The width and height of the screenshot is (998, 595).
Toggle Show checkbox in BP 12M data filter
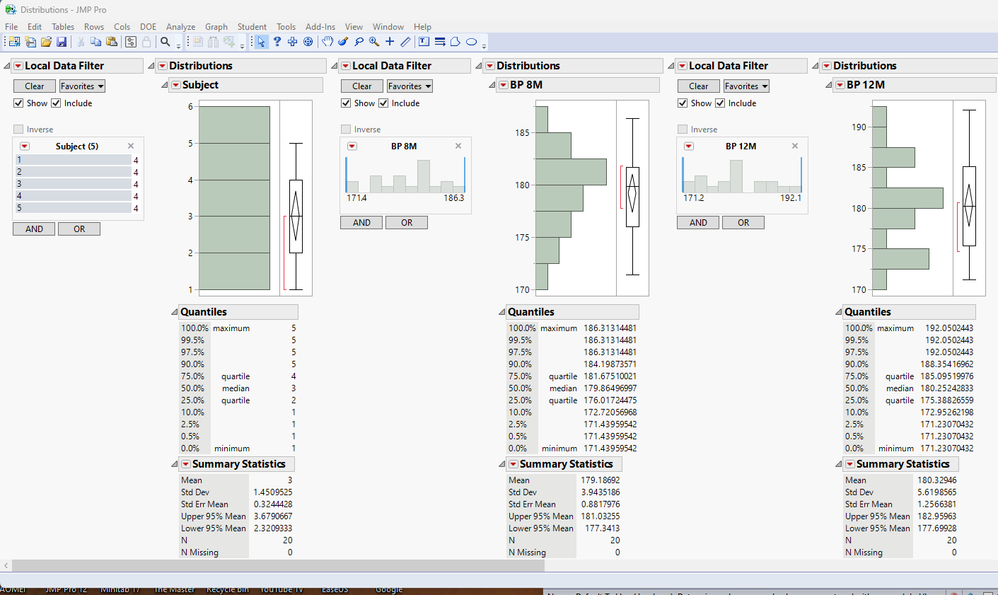pos(682,103)
